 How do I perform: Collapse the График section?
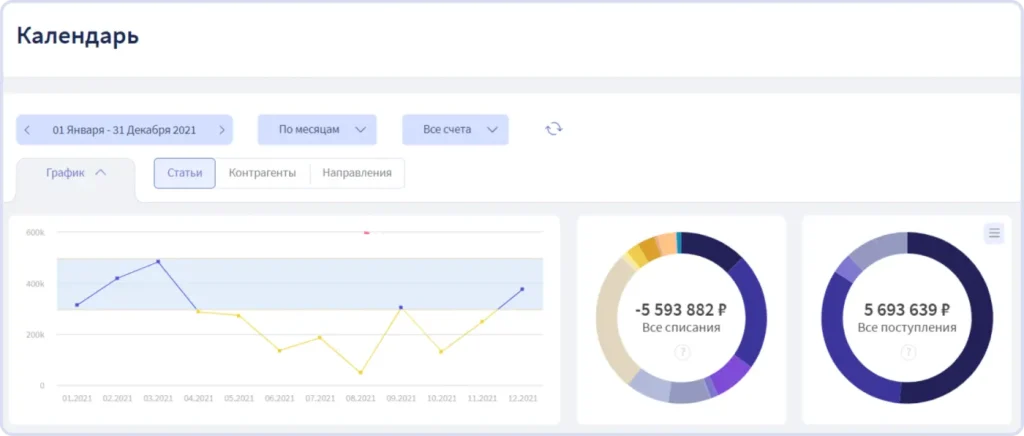(x=76, y=173)
